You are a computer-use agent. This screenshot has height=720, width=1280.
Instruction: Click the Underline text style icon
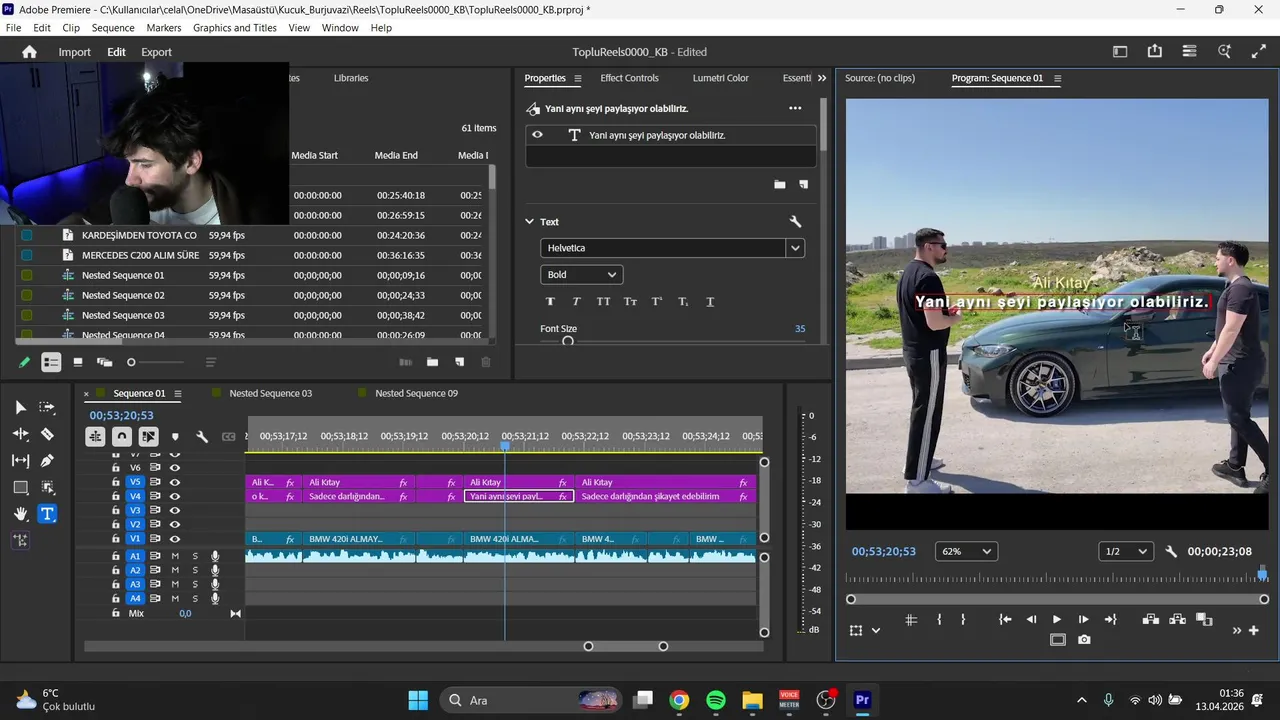pos(710,302)
